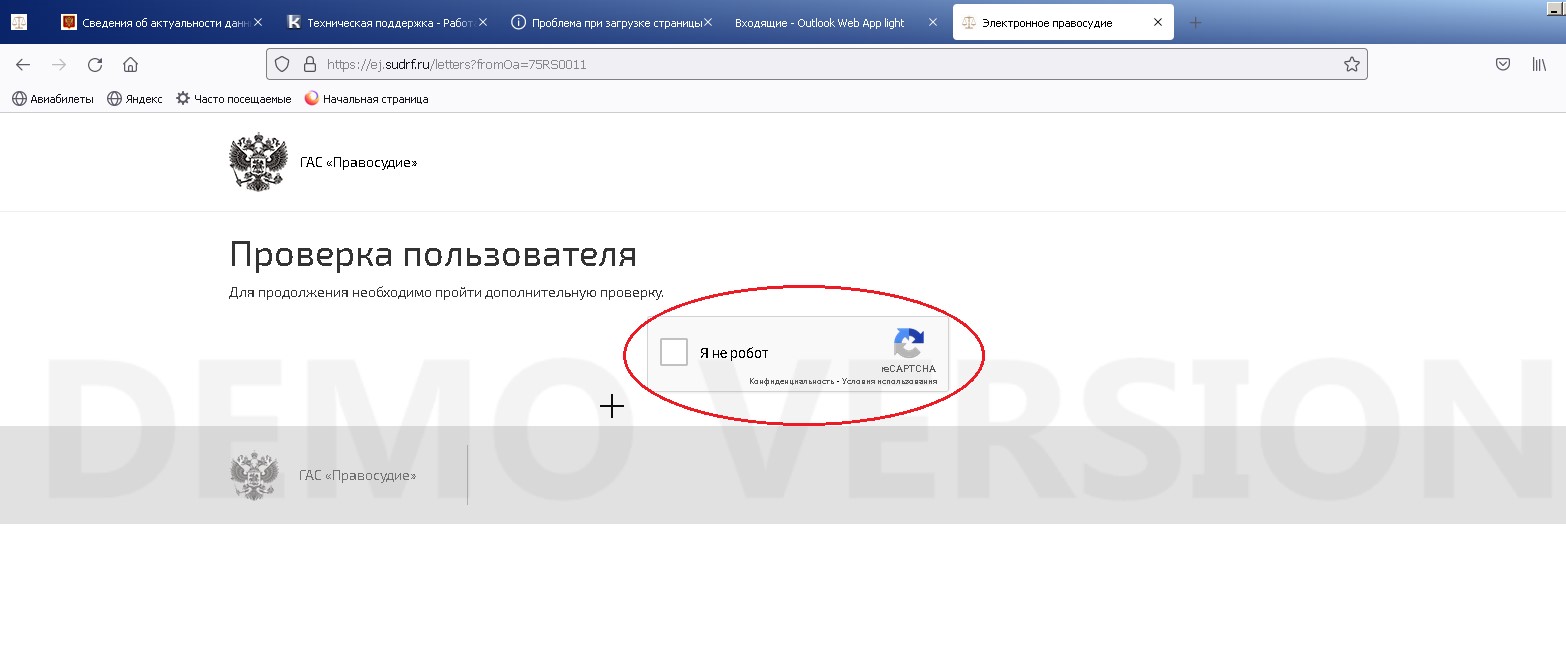This screenshot has height=662, width=1566.
Task: Open the Library sidebar icon
Action: click(1539, 65)
